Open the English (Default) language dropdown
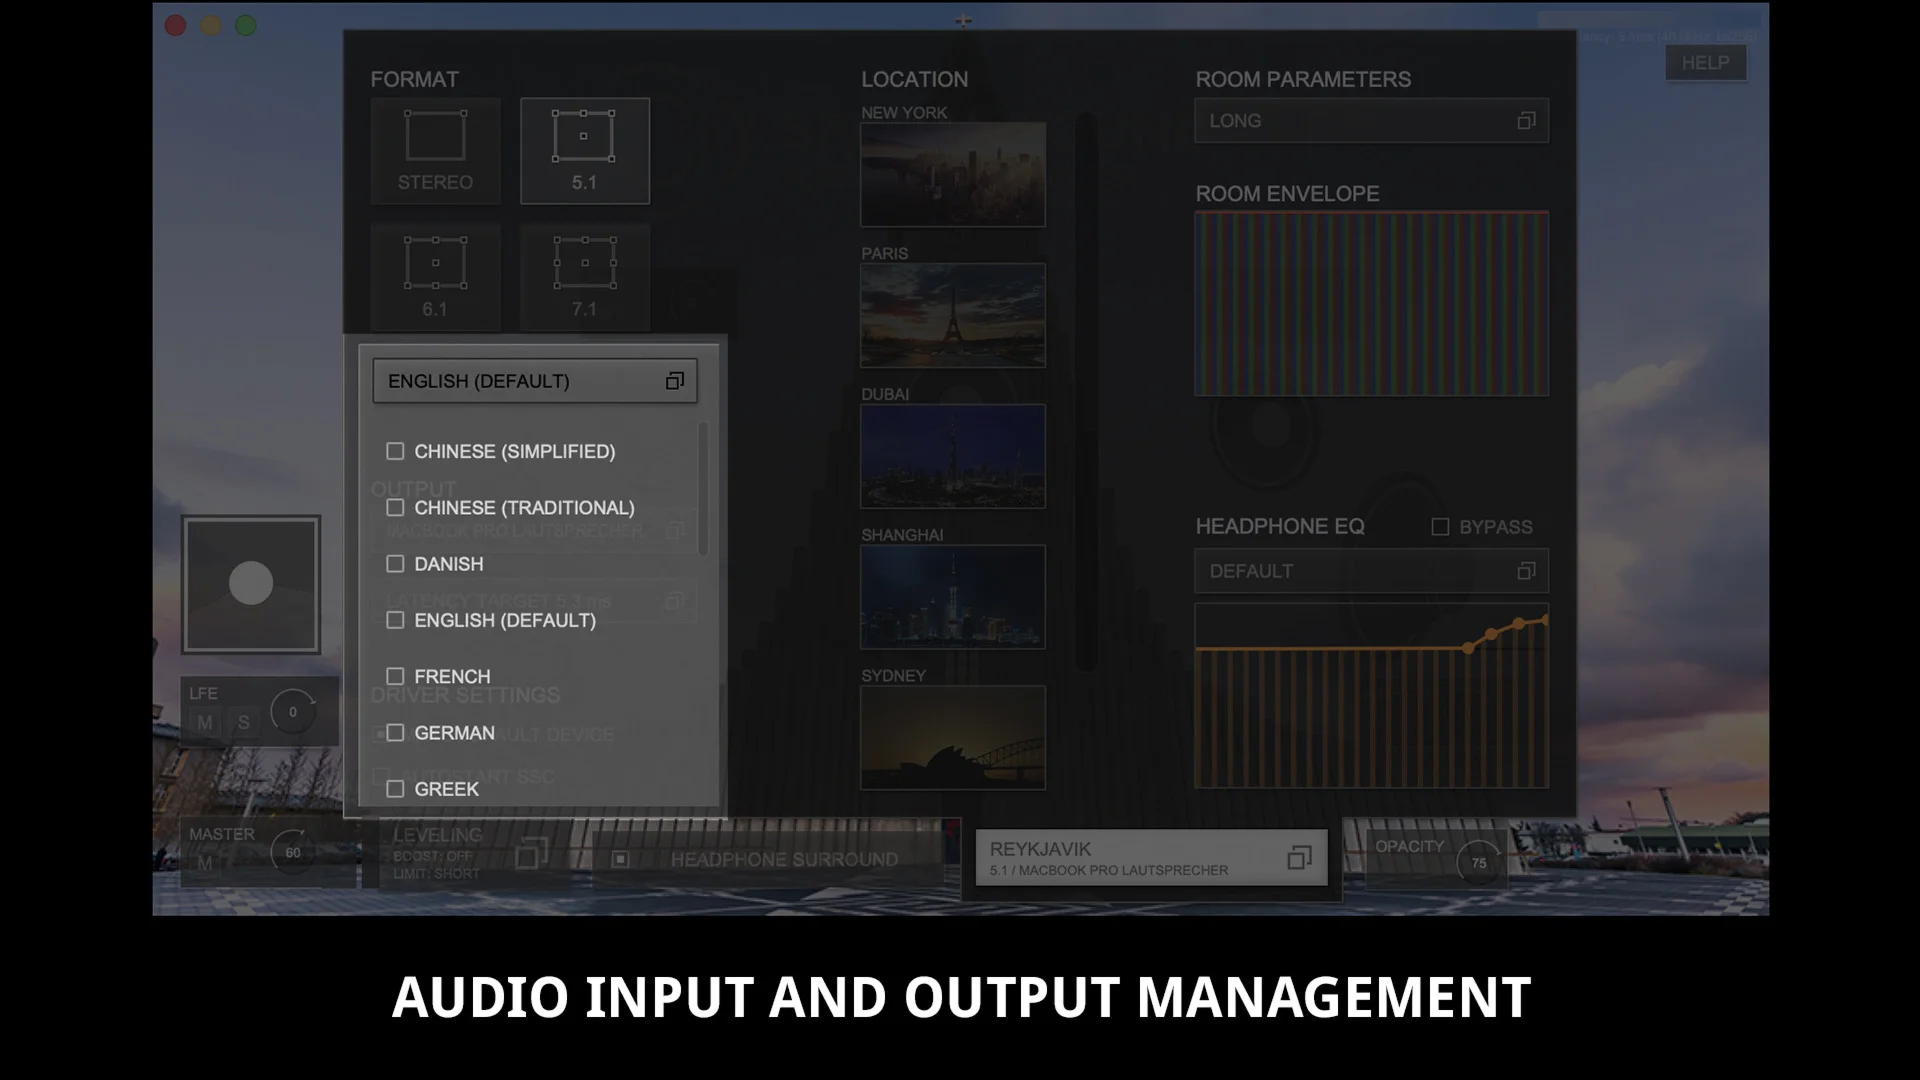The height and width of the screenshot is (1080, 1920). pyautogui.click(x=535, y=381)
